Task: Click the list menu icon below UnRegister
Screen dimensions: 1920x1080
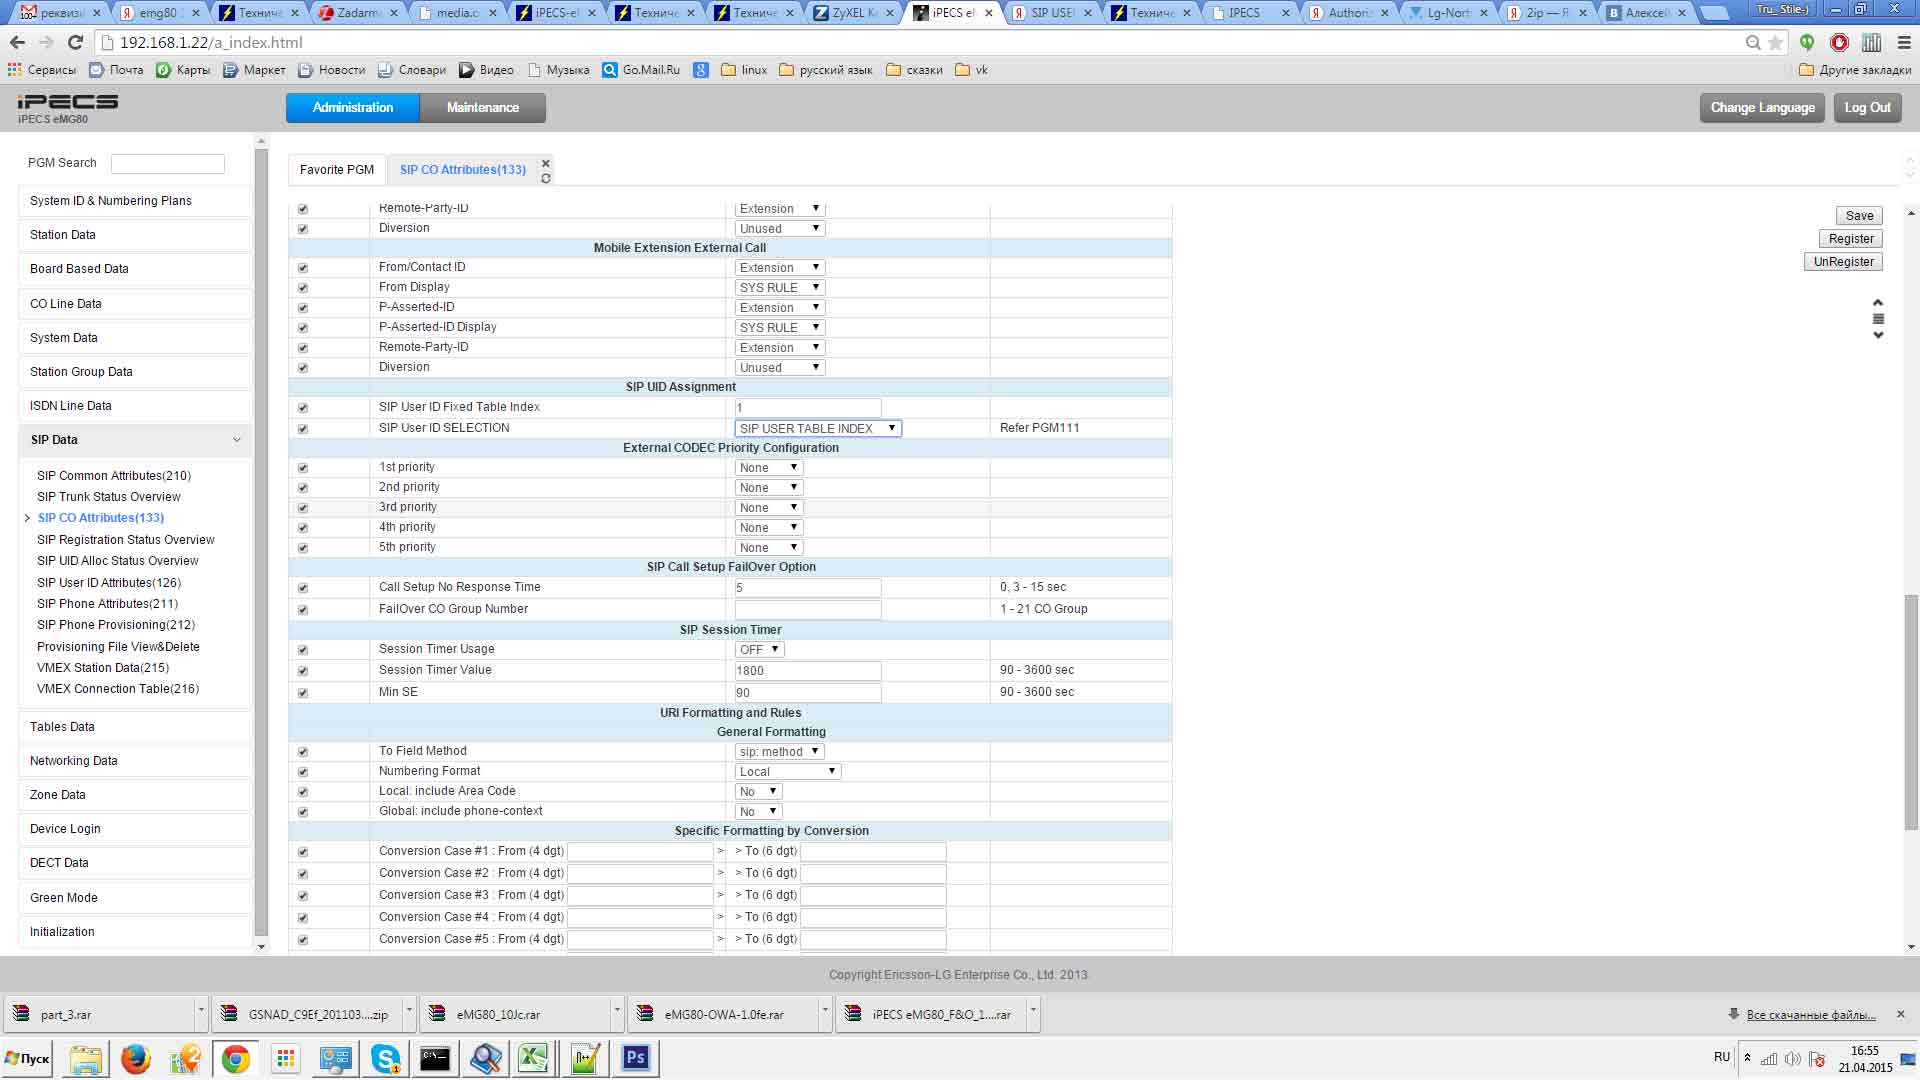Action: [x=1878, y=319]
